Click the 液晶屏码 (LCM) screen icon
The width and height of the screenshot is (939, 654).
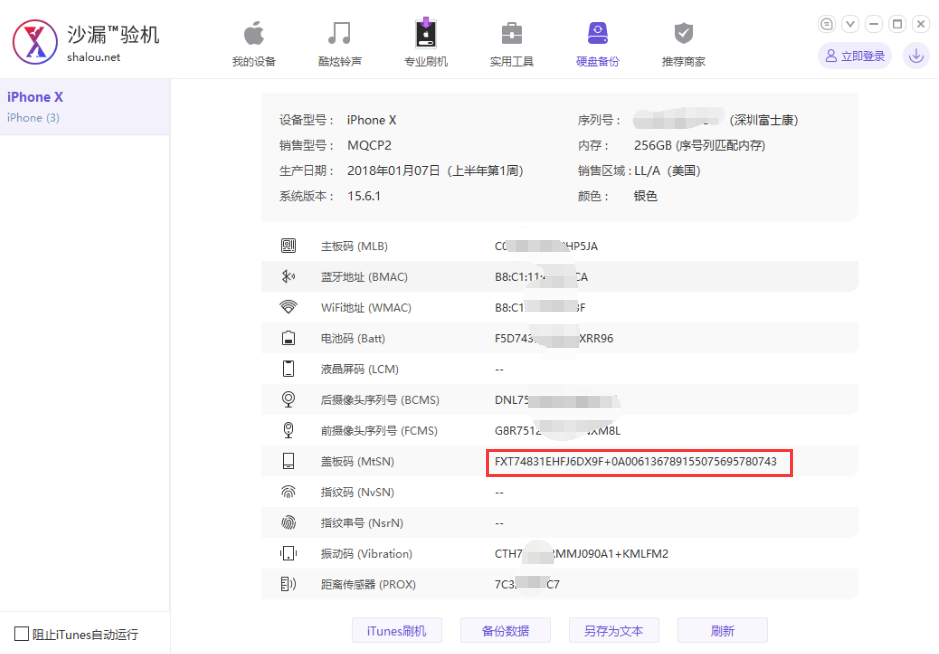click(x=289, y=368)
